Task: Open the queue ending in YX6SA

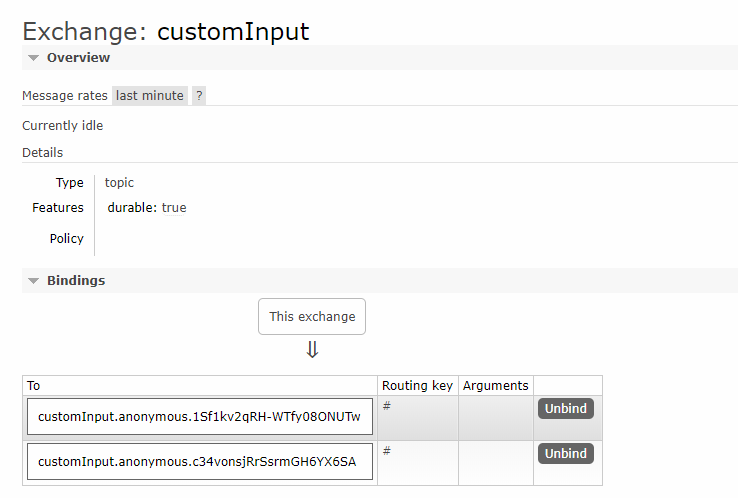Action: [x=199, y=462]
